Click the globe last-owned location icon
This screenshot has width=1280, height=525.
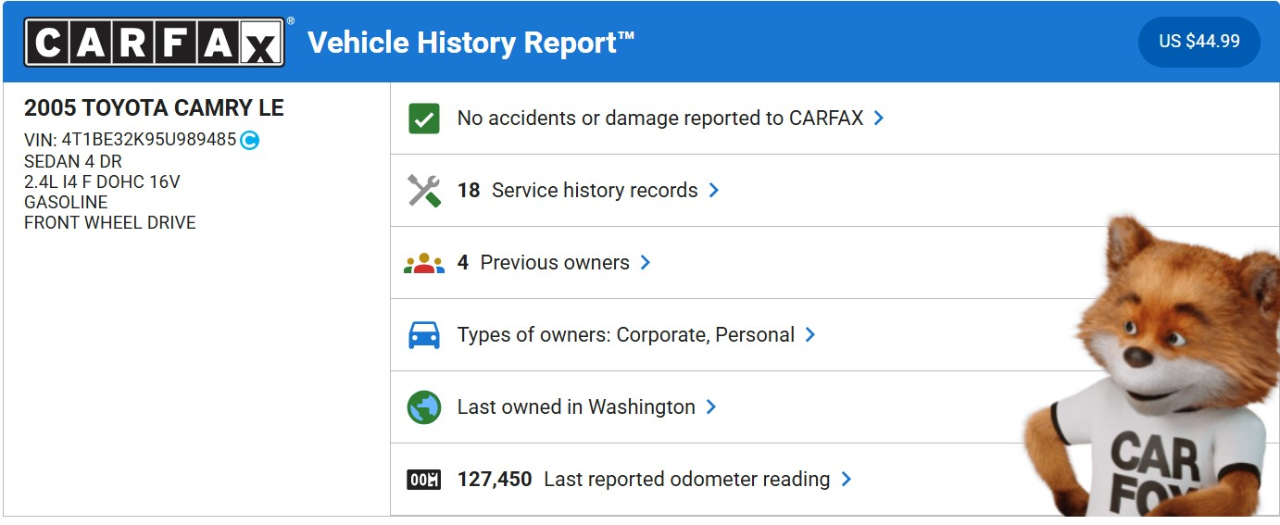click(424, 407)
